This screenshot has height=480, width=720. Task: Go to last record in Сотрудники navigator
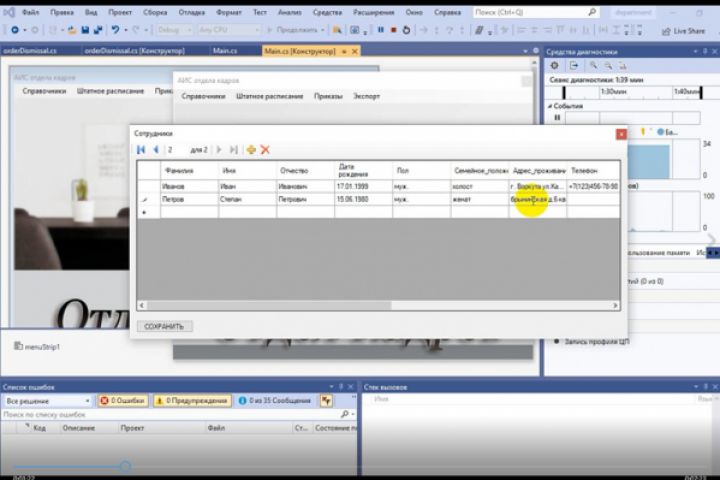[234, 150]
